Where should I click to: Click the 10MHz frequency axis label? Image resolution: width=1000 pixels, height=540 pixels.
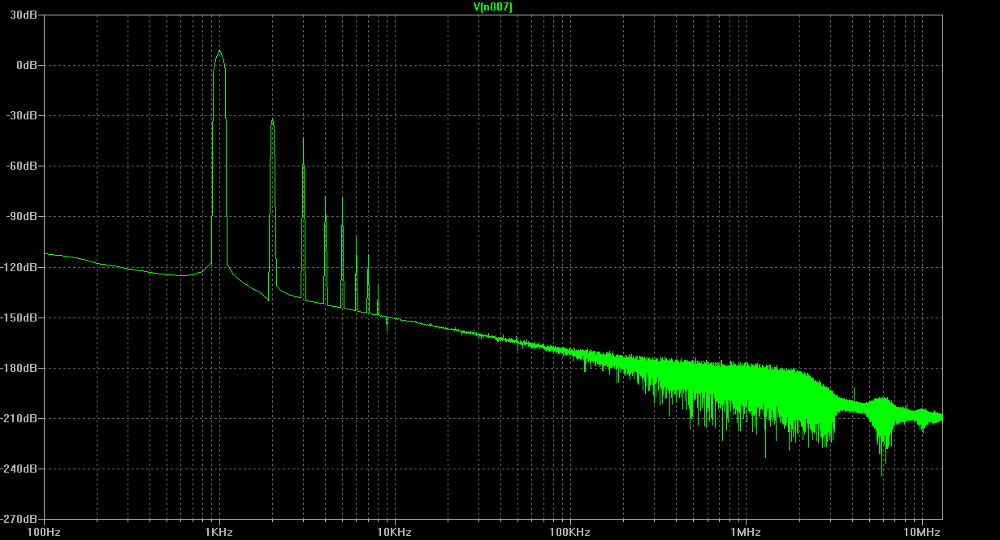[920, 531]
